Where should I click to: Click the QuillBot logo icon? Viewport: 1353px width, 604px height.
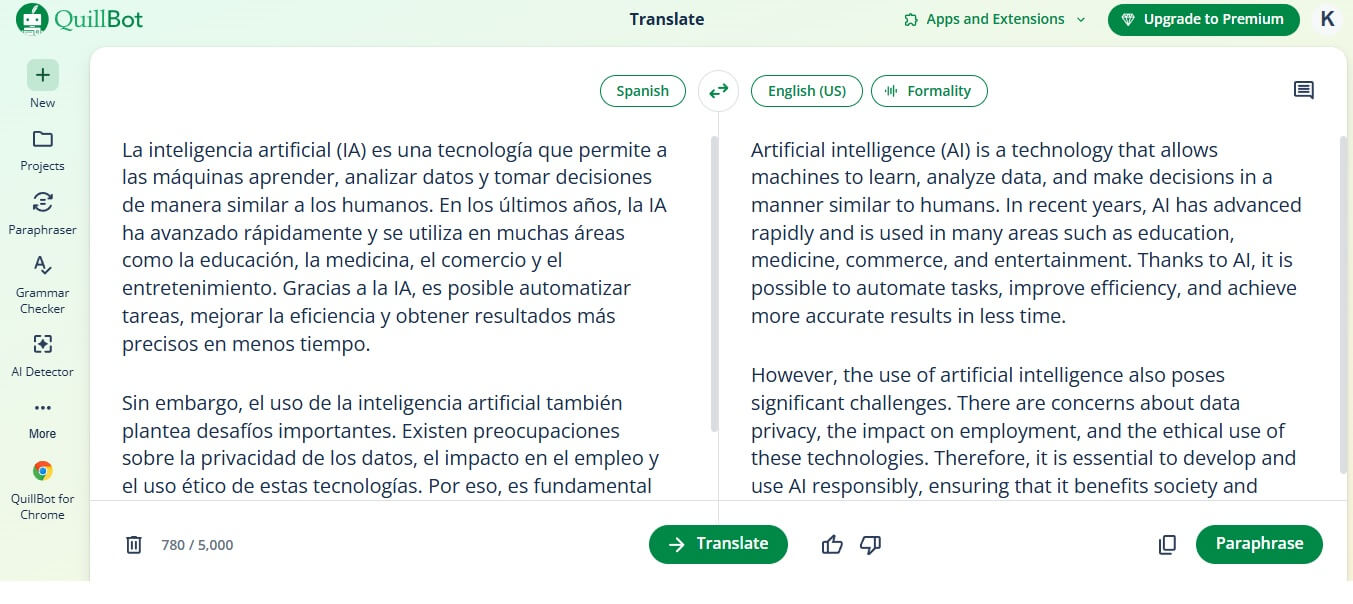coord(32,19)
